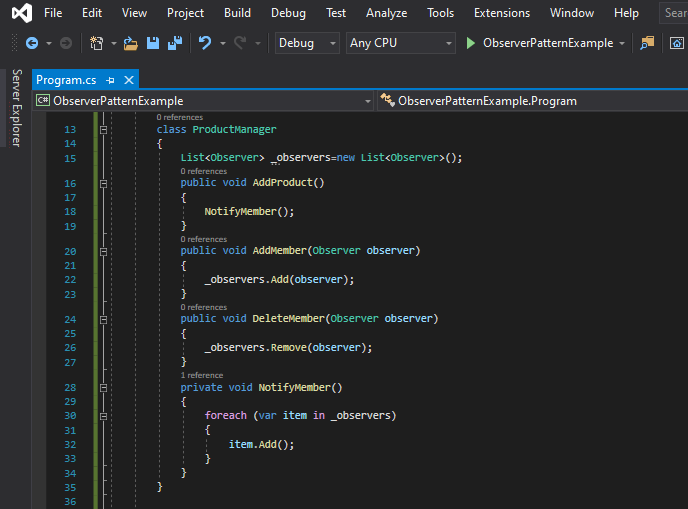688x509 pixels.
Task: Click _observers.Remove(observer); on line 26
Action: click(x=288, y=348)
